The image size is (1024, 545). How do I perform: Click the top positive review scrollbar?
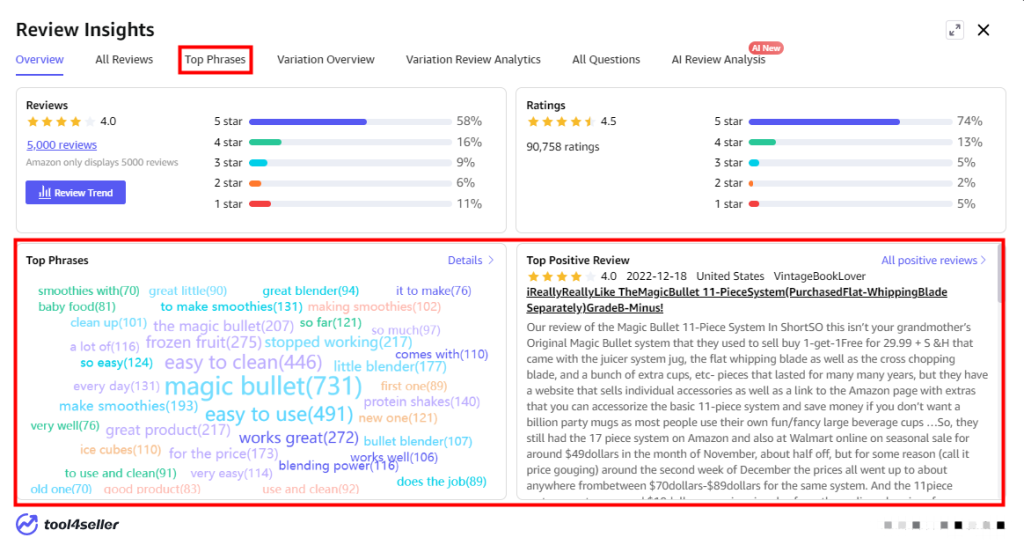[999, 274]
